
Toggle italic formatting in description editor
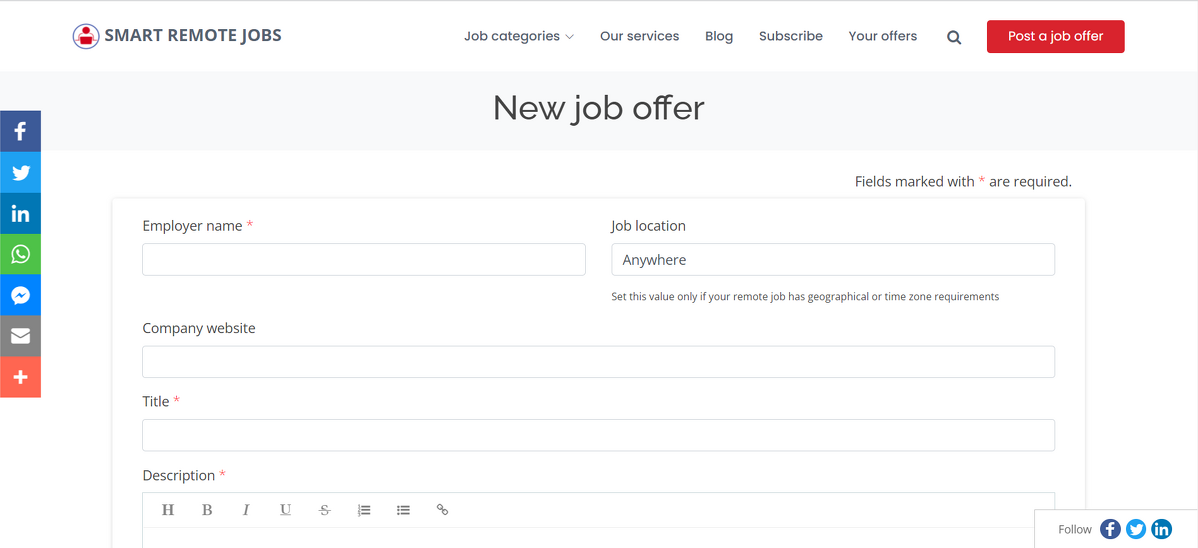click(x=246, y=510)
